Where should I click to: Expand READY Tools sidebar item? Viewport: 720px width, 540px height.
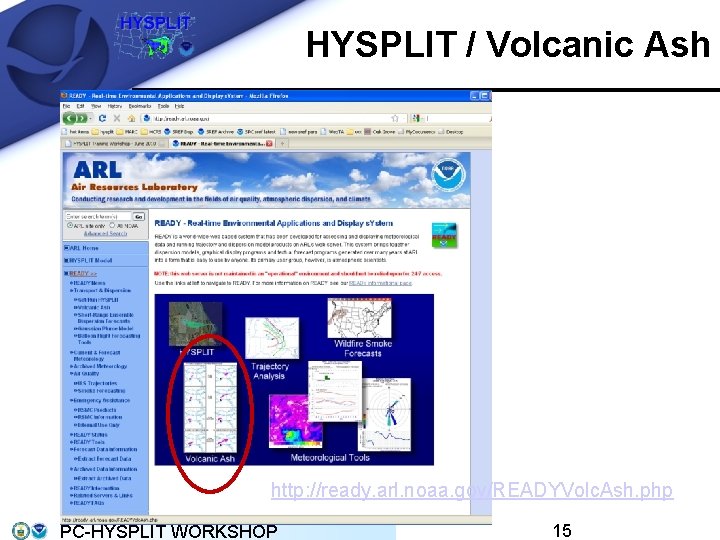[89, 442]
